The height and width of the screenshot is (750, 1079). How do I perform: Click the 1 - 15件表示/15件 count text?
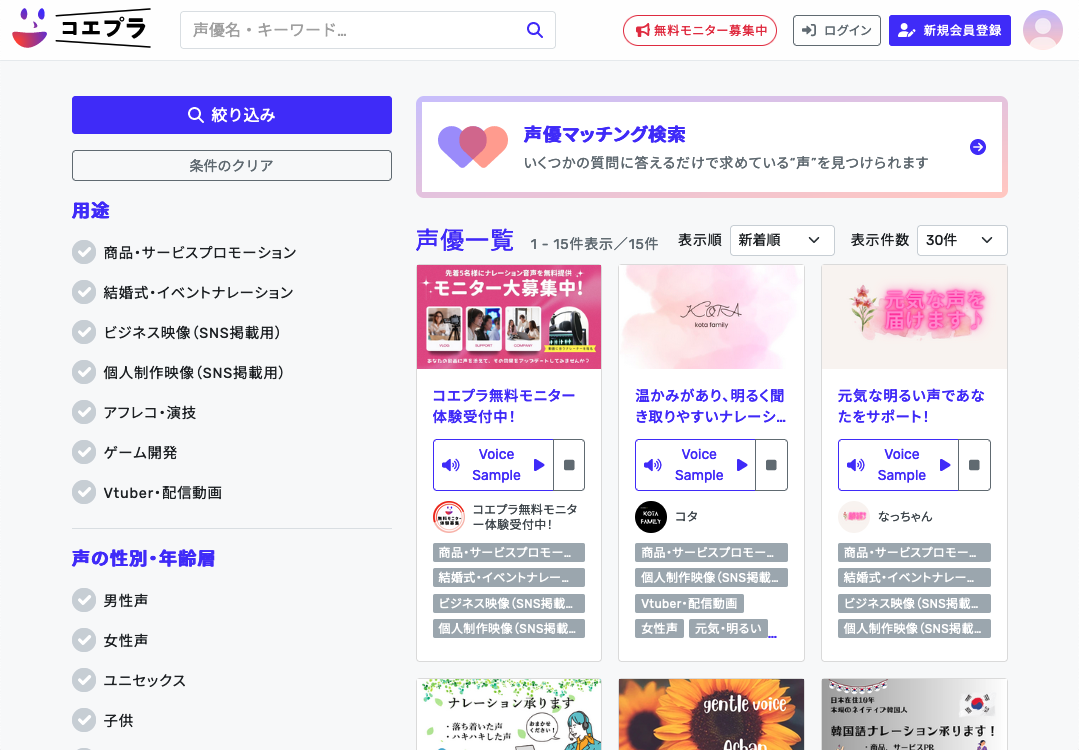pos(594,244)
